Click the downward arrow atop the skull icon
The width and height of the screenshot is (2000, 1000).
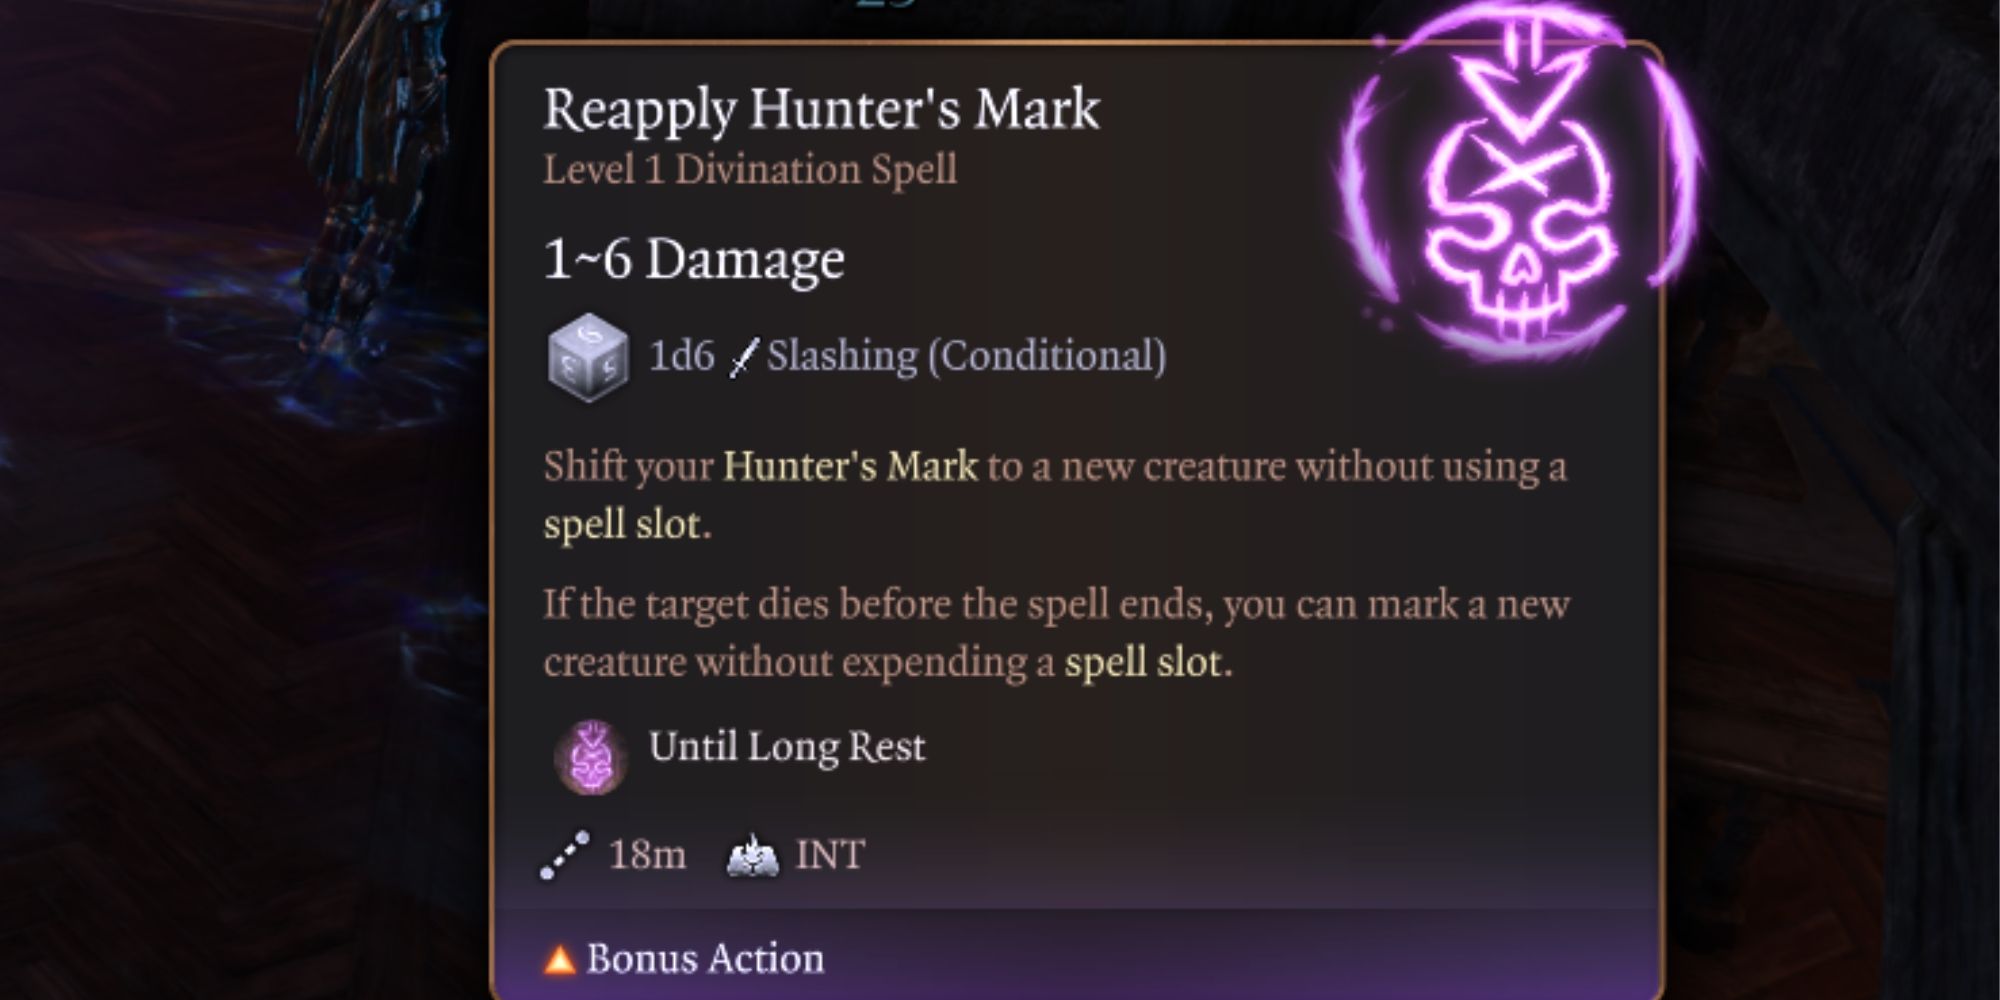coord(1521,80)
